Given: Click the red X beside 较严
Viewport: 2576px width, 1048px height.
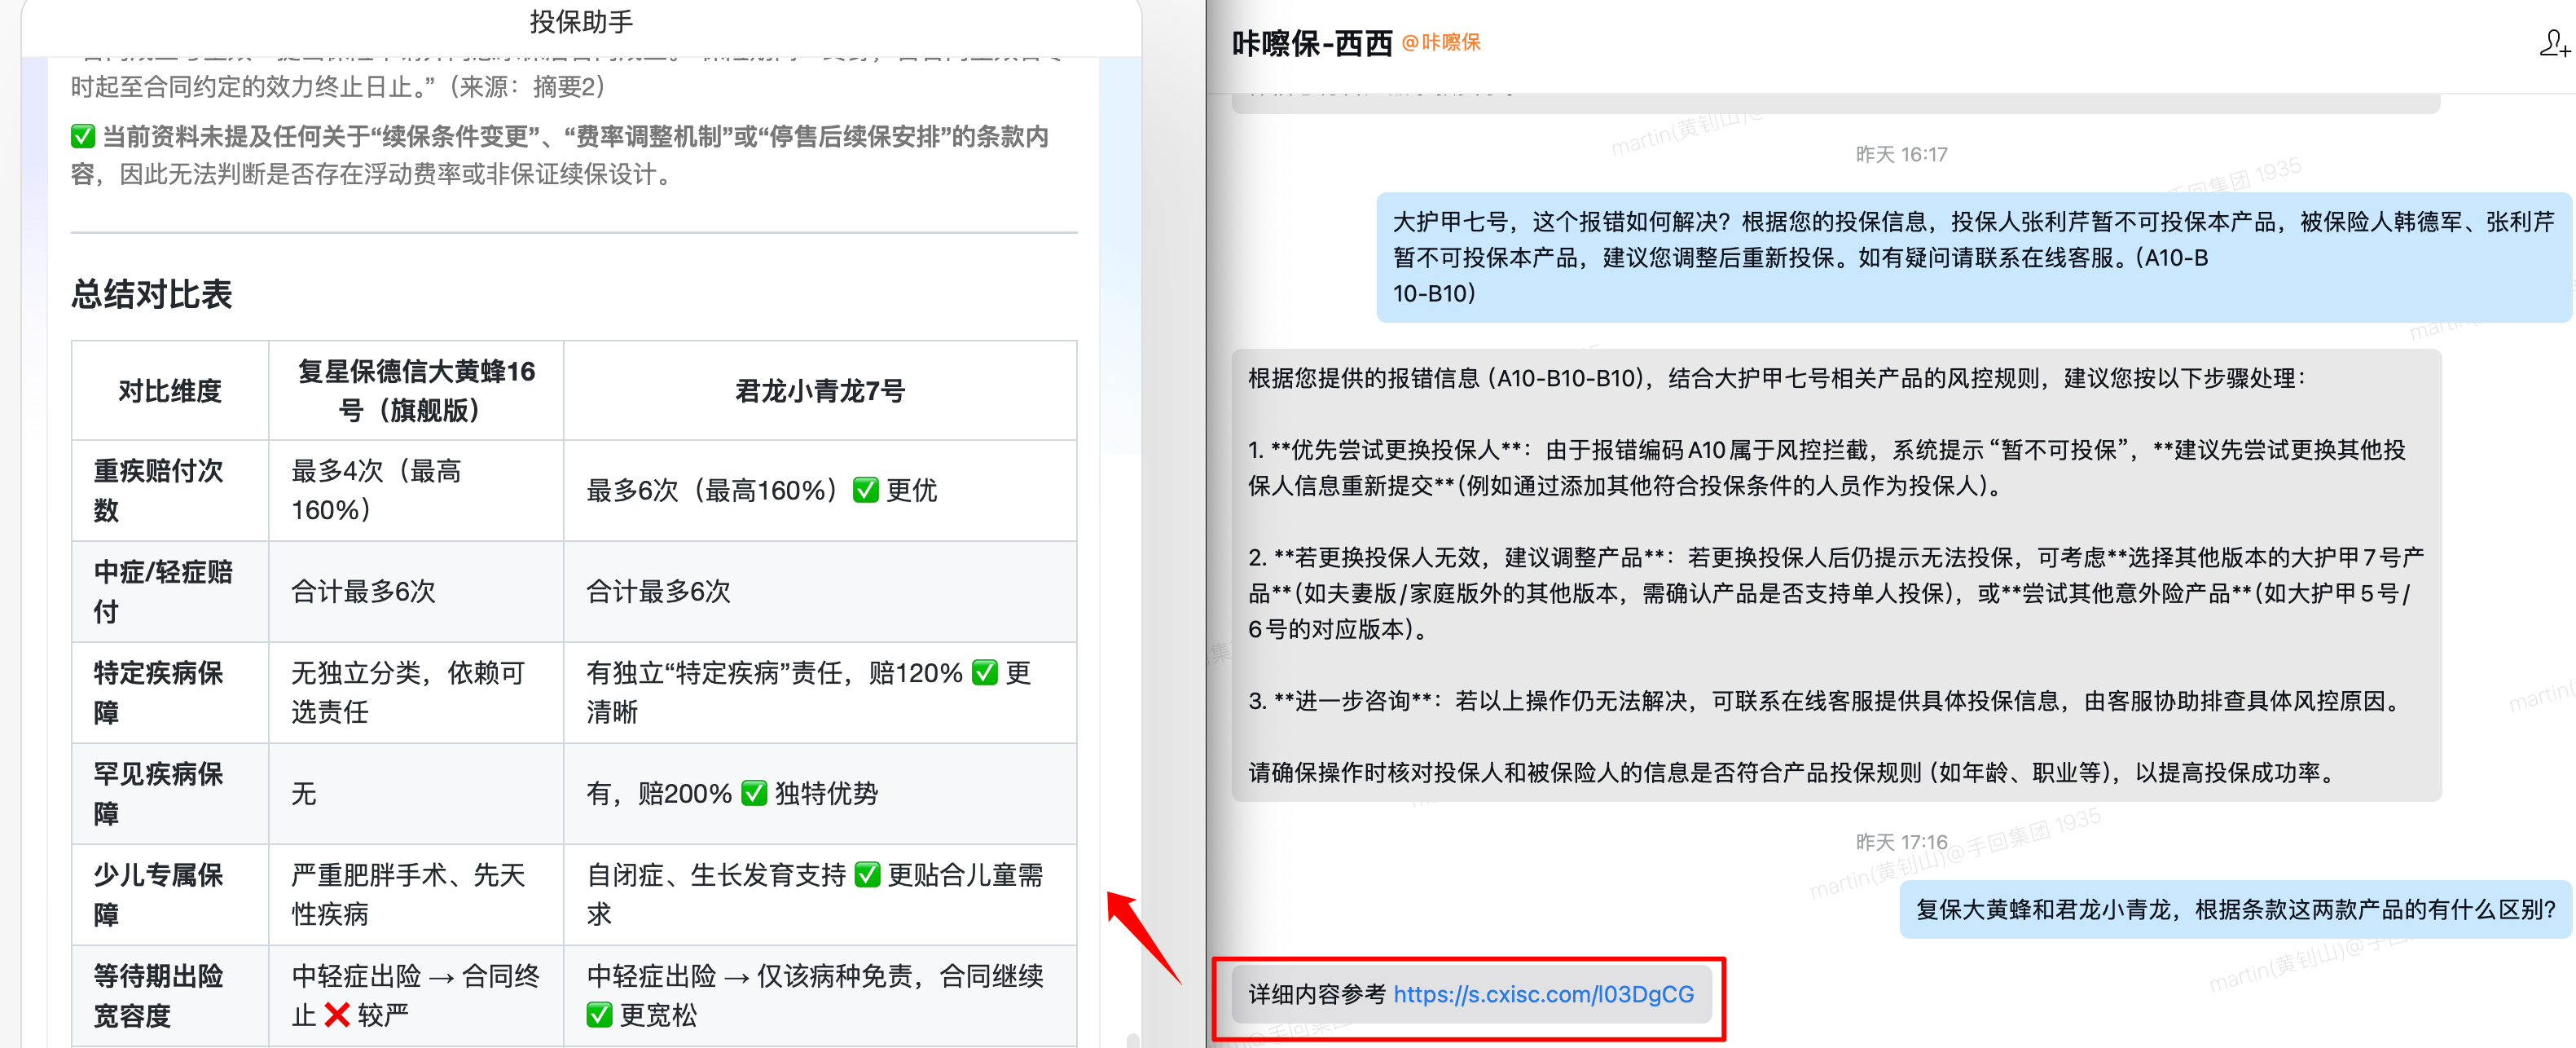Looking at the screenshot, I should [337, 1015].
